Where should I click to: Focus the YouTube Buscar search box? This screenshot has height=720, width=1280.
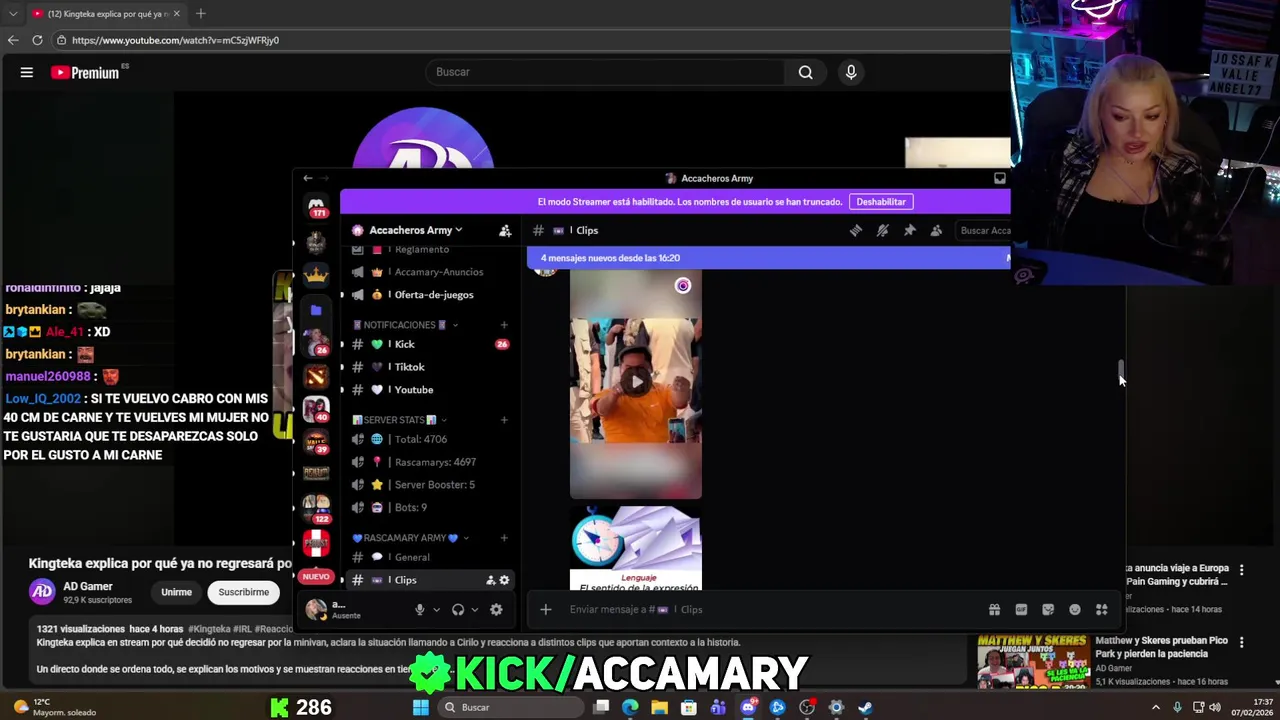[605, 72]
